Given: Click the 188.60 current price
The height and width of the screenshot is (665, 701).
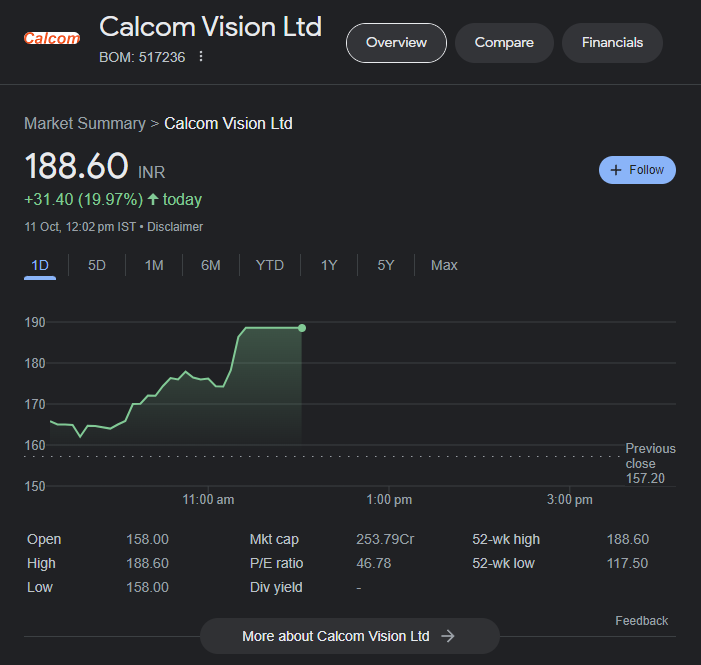Looking at the screenshot, I should point(76,166).
